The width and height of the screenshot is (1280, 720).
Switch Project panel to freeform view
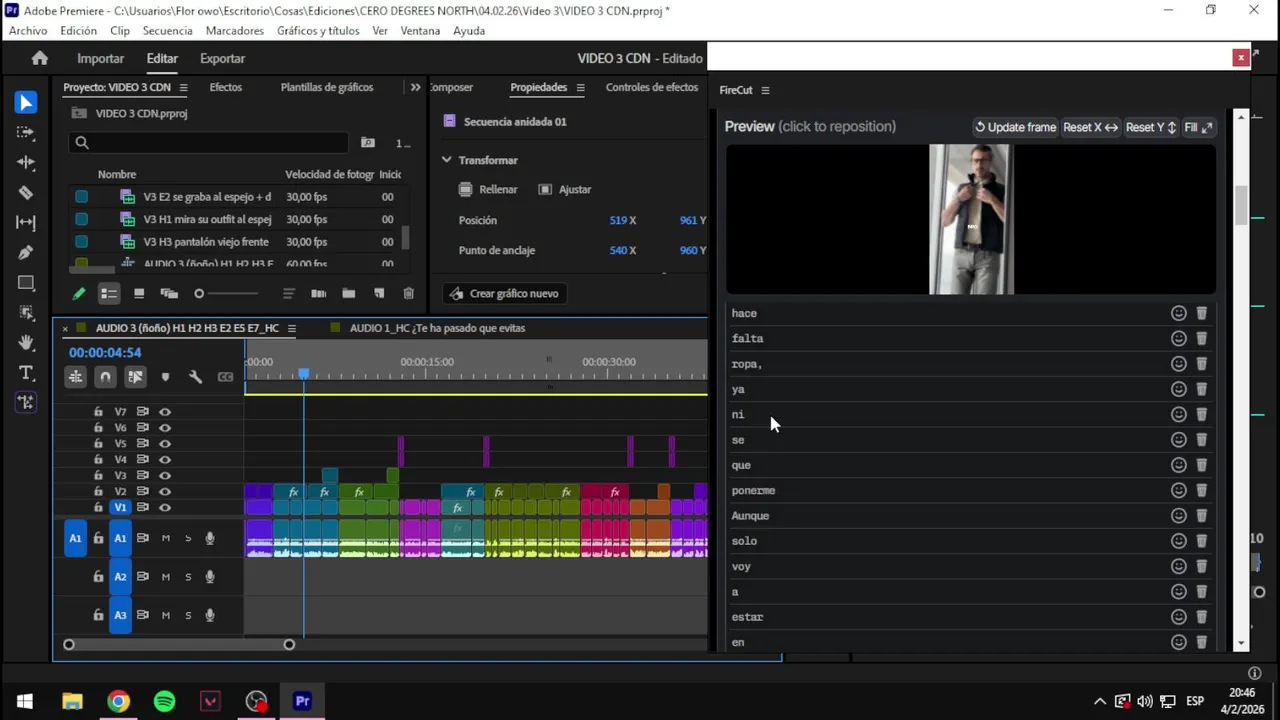tap(169, 293)
